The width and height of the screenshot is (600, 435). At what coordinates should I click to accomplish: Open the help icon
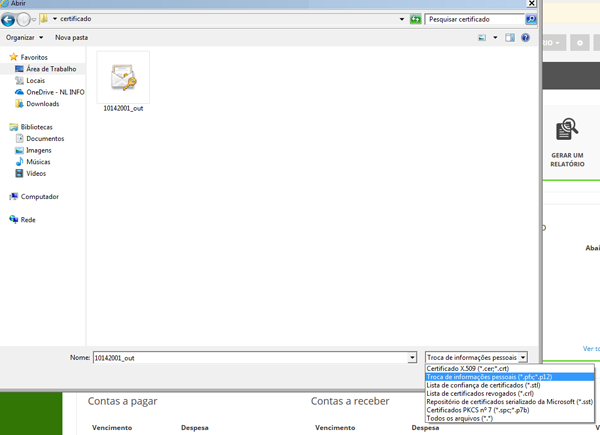click(x=525, y=37)
